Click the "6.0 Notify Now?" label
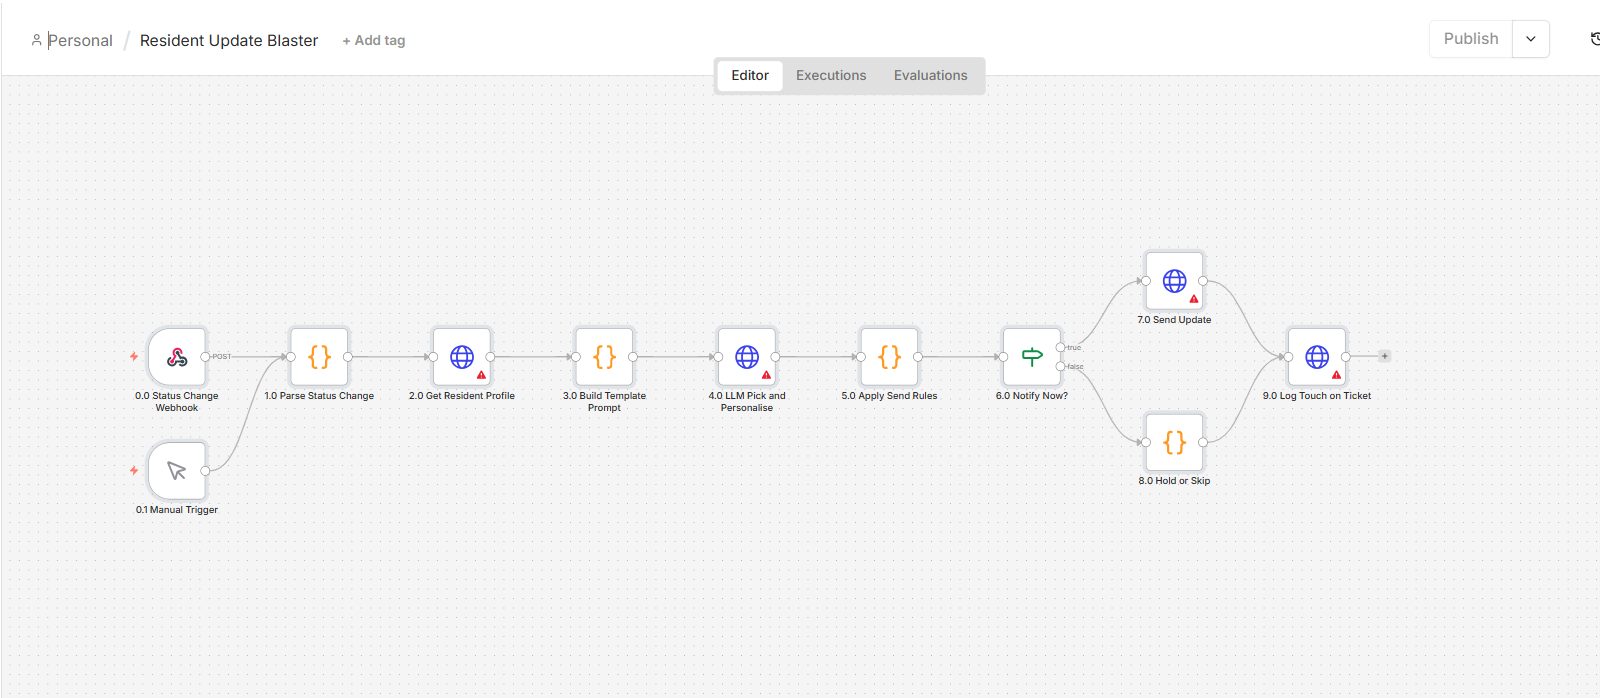This screenshot has width=1600, height=698. [1032, 396]
